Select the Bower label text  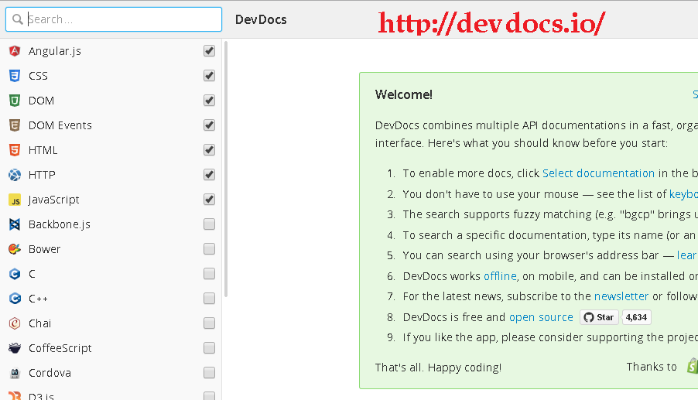point(45,249)
